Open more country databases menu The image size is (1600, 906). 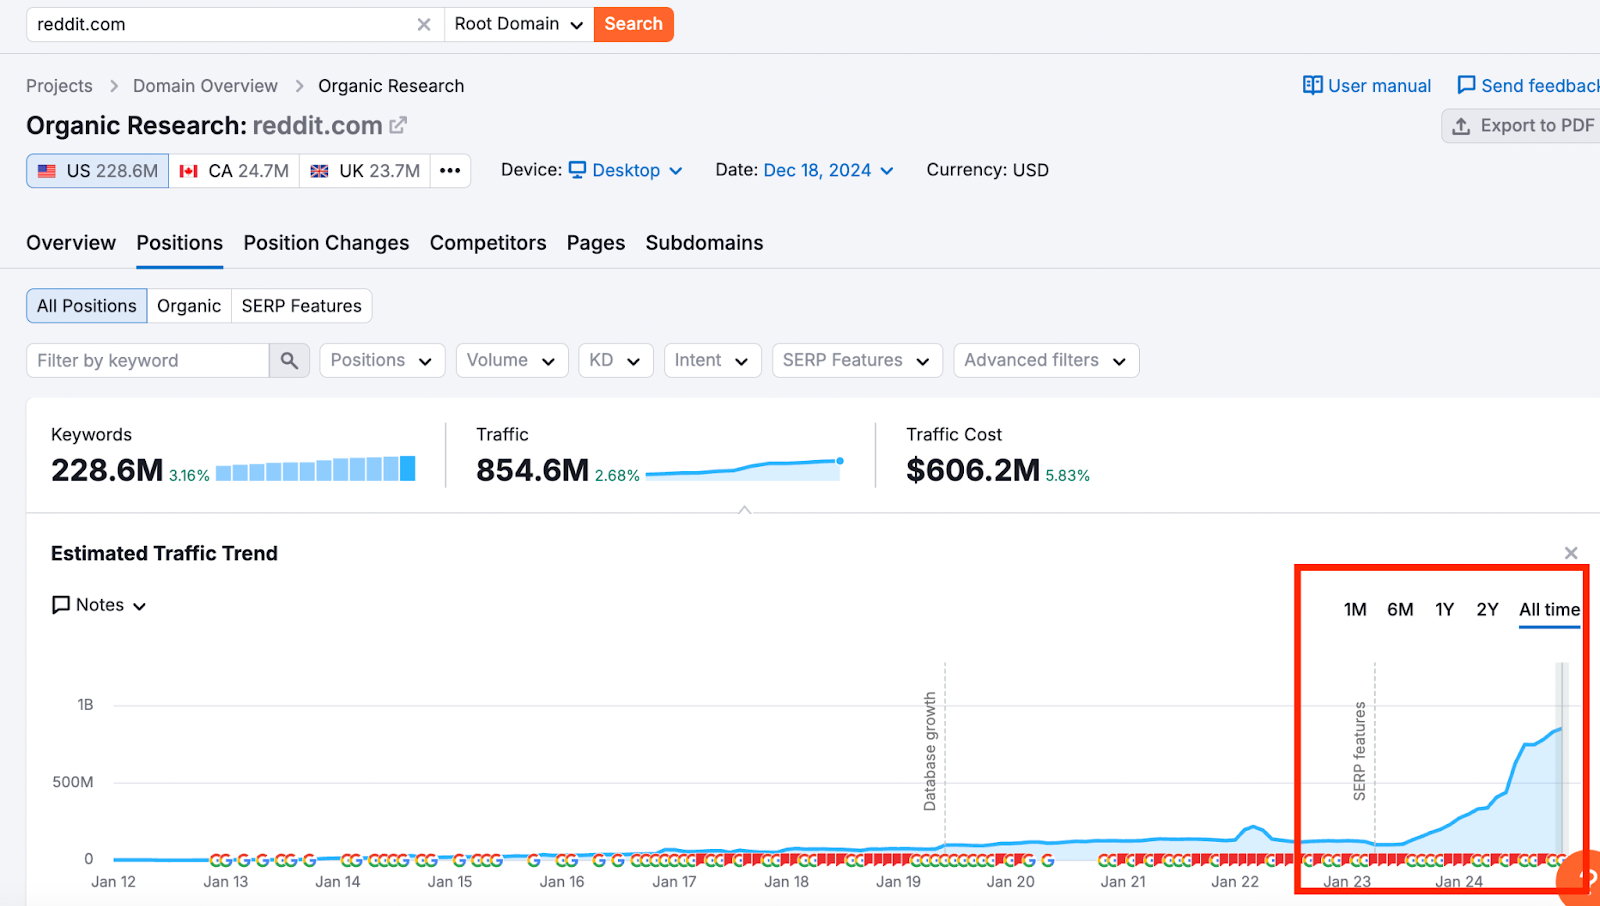tap(450, 171)
